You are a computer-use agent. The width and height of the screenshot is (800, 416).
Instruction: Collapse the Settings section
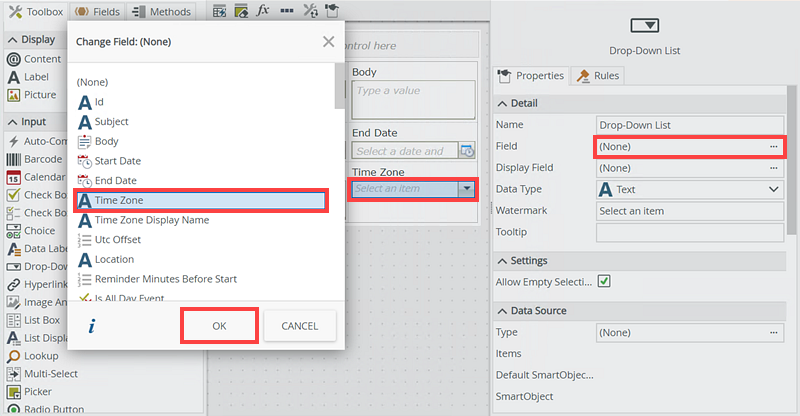[503, 261]
